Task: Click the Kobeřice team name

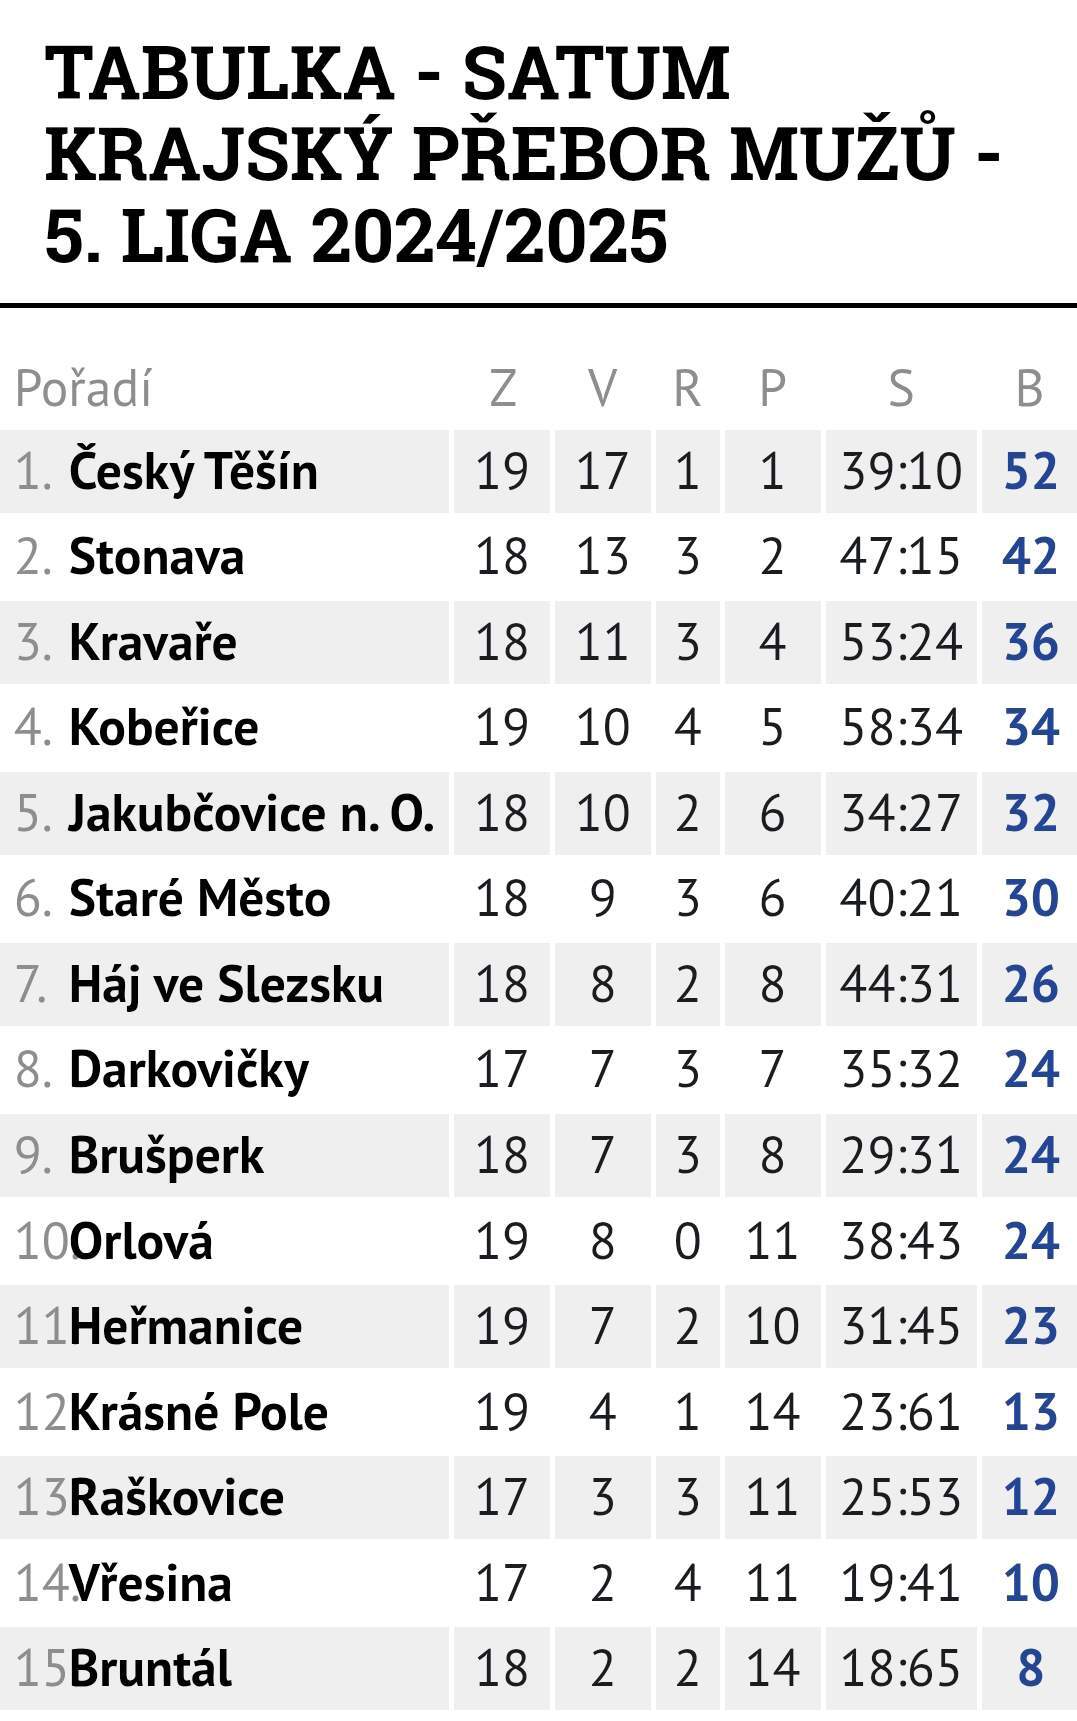Action: tap(163, 728)
